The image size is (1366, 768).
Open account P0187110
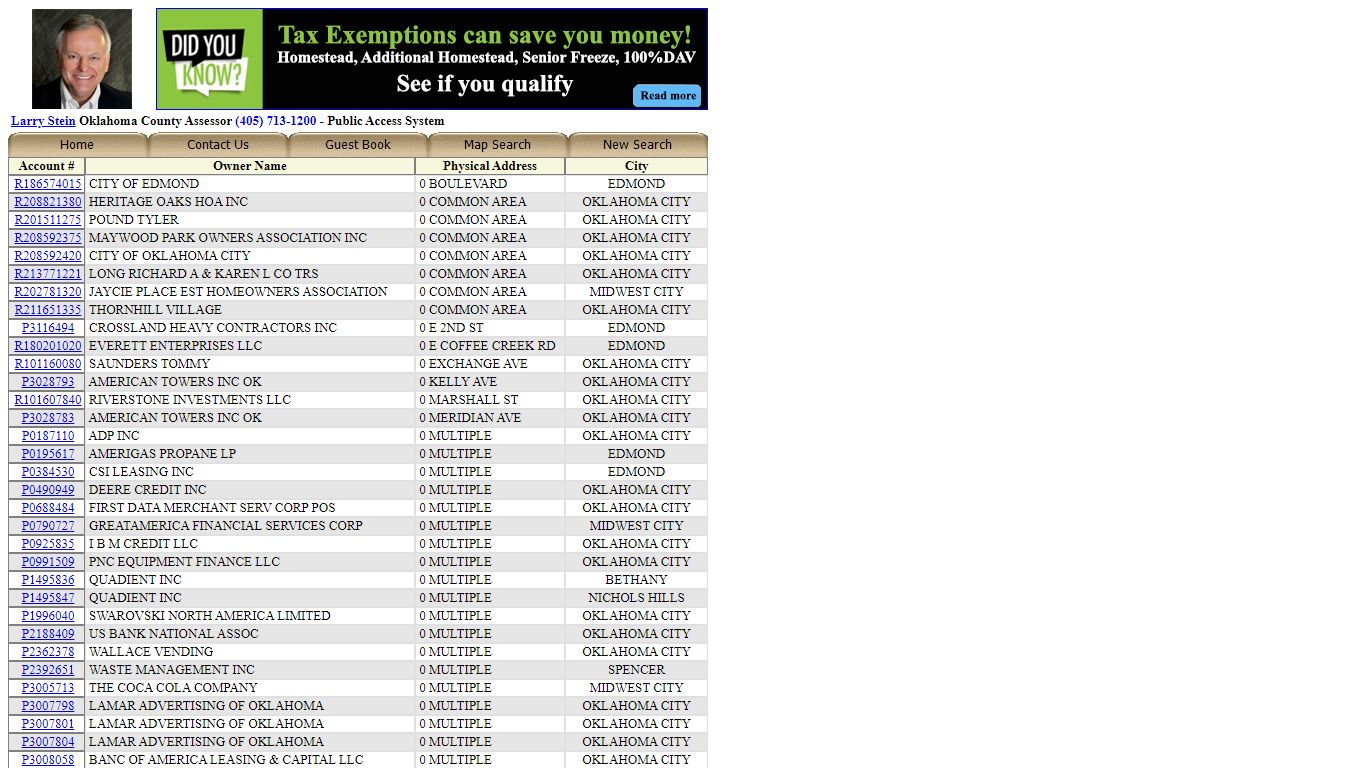tap(48, 436)
